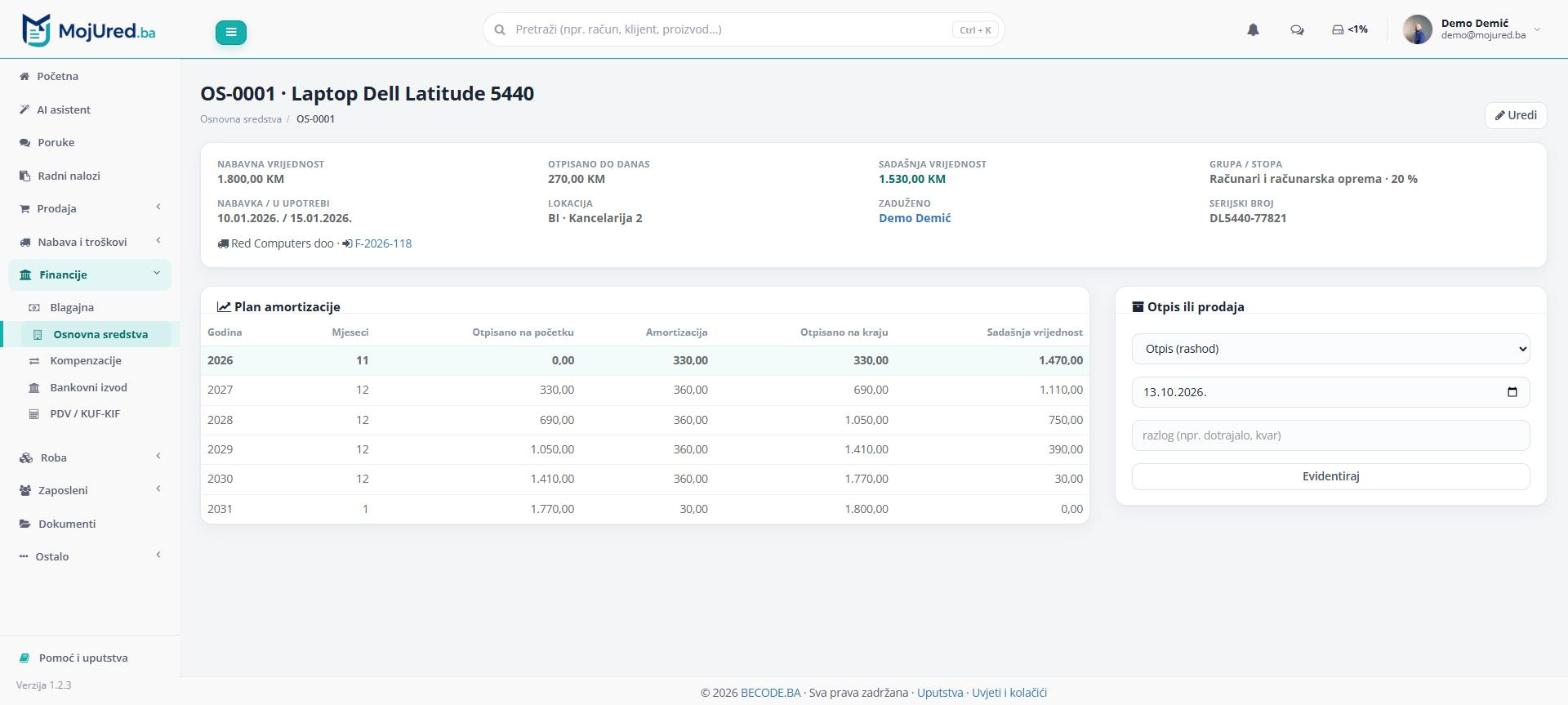Click the search magnifier icon
Viewport: 1568px width, 705px height.
click(x=499, y=30)
